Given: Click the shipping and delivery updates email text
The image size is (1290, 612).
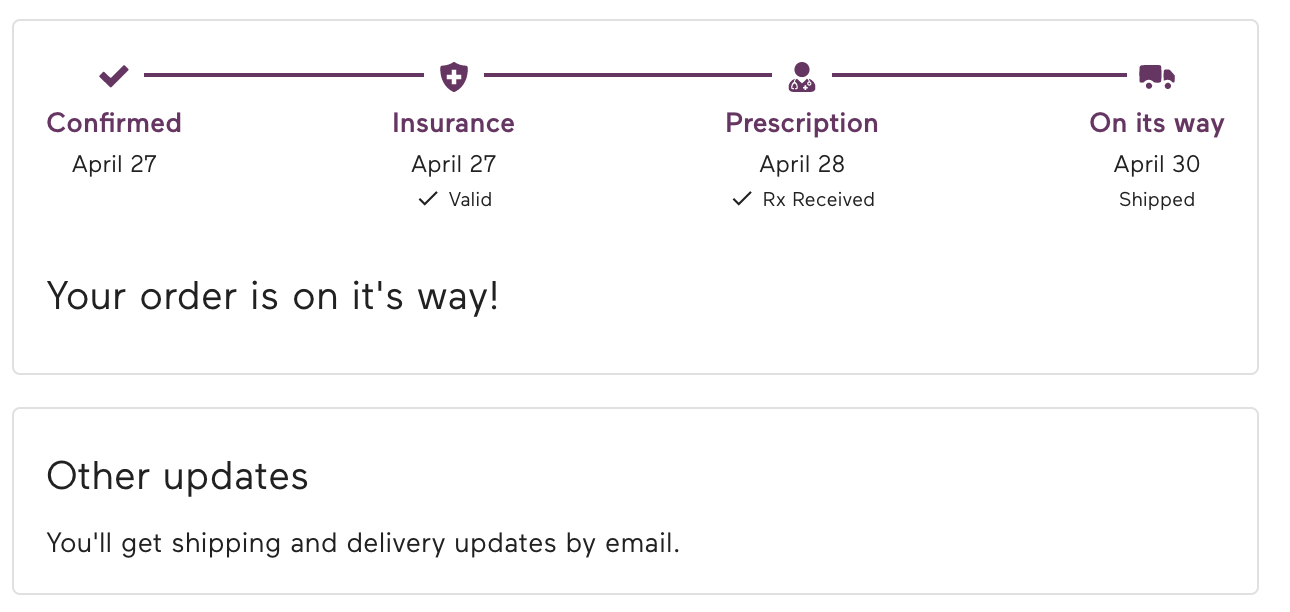Looking at the screenshot, I should coord(363,544).
